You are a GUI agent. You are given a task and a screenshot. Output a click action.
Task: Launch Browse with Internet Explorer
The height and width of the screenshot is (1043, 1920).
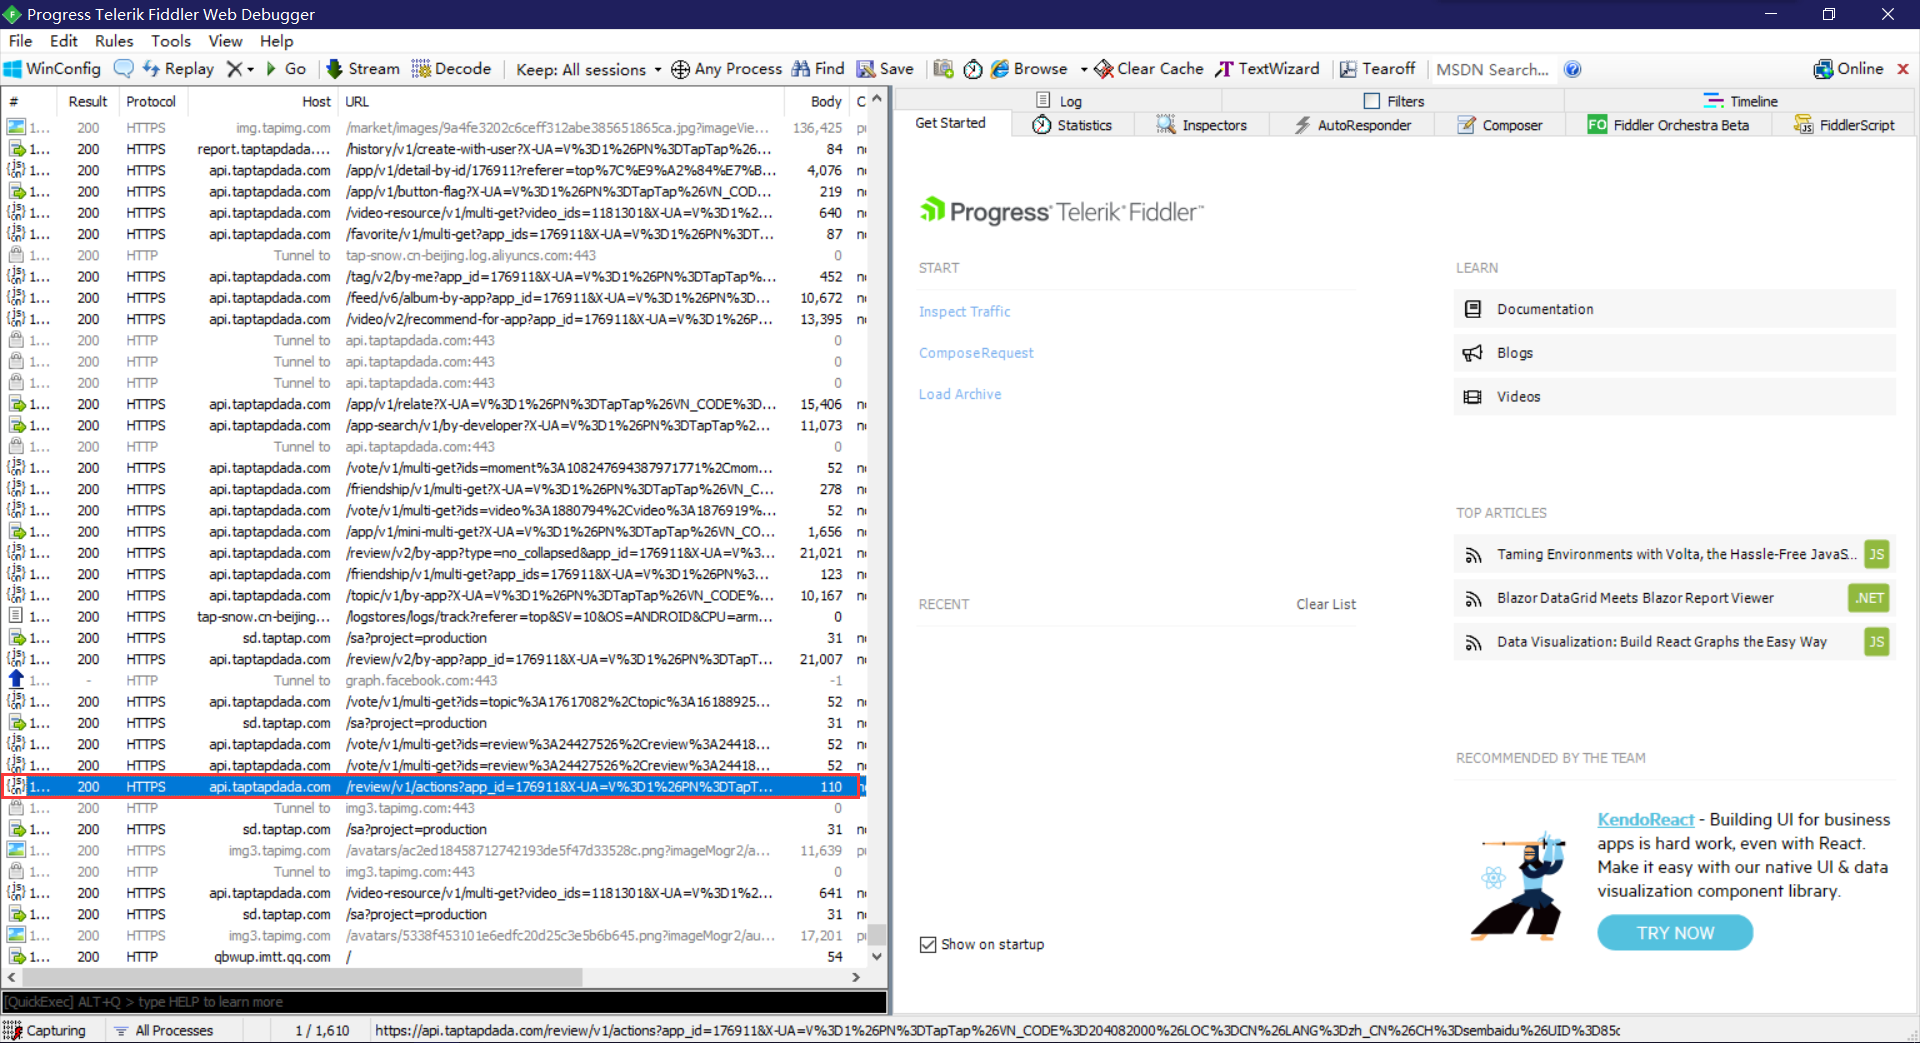(x=1029, y=69)
